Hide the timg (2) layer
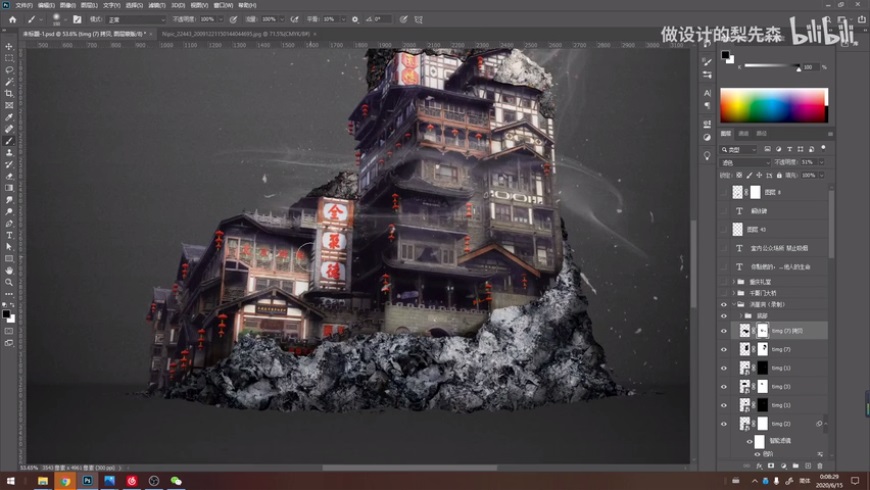The width and height of the screenshot is (870, 490). coord(724,424)
